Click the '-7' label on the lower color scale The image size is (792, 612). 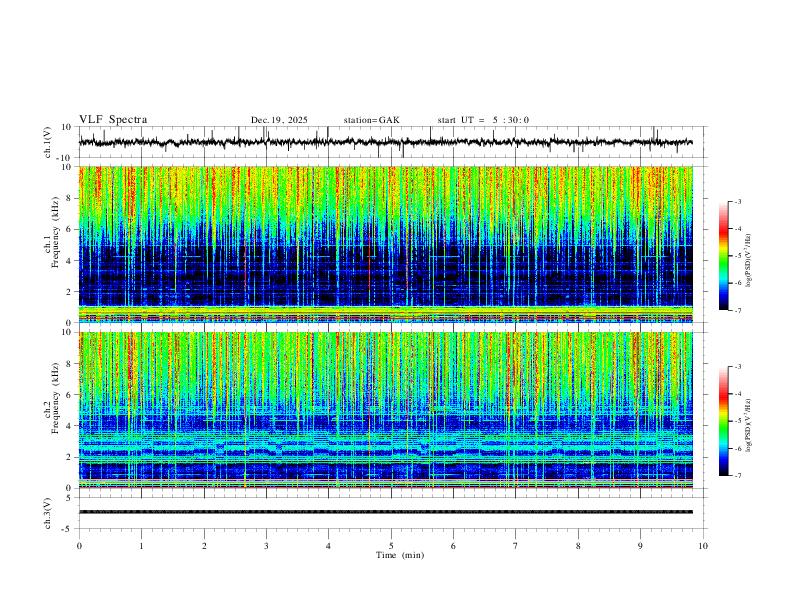click(x=737, y=476)
